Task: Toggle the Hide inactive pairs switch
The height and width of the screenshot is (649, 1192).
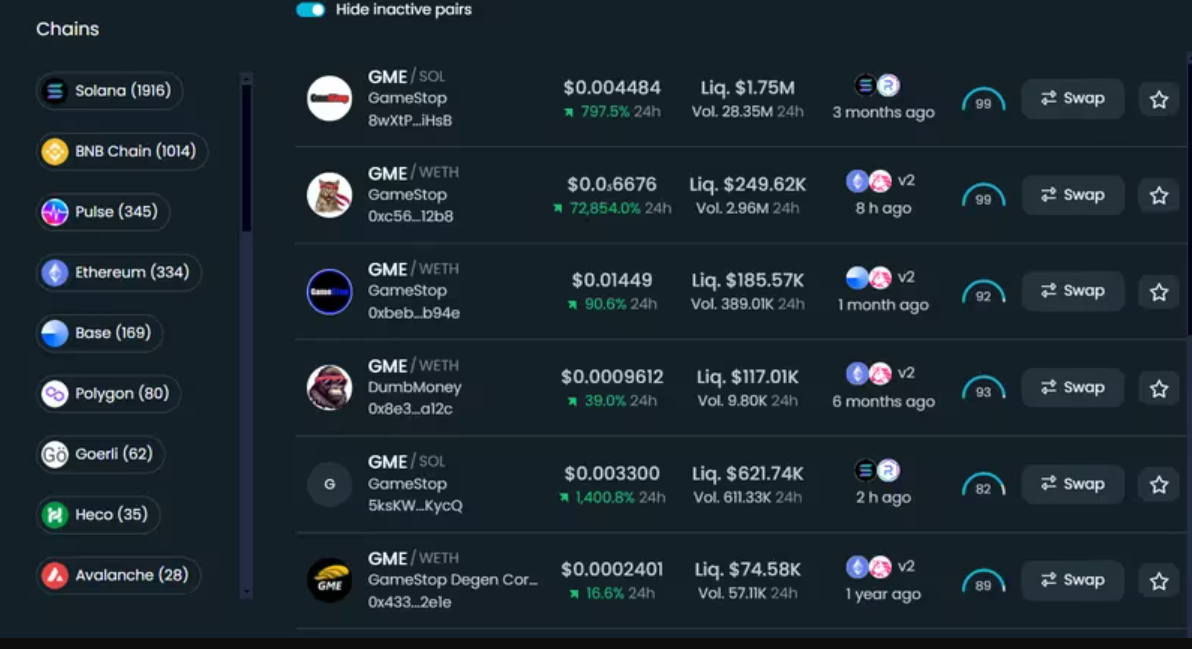Action: 311,10
